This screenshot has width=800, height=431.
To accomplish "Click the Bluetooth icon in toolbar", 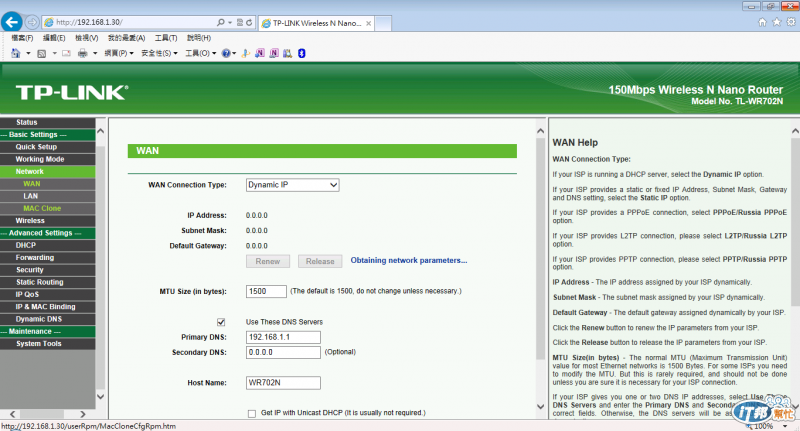I will click(302, 53).
